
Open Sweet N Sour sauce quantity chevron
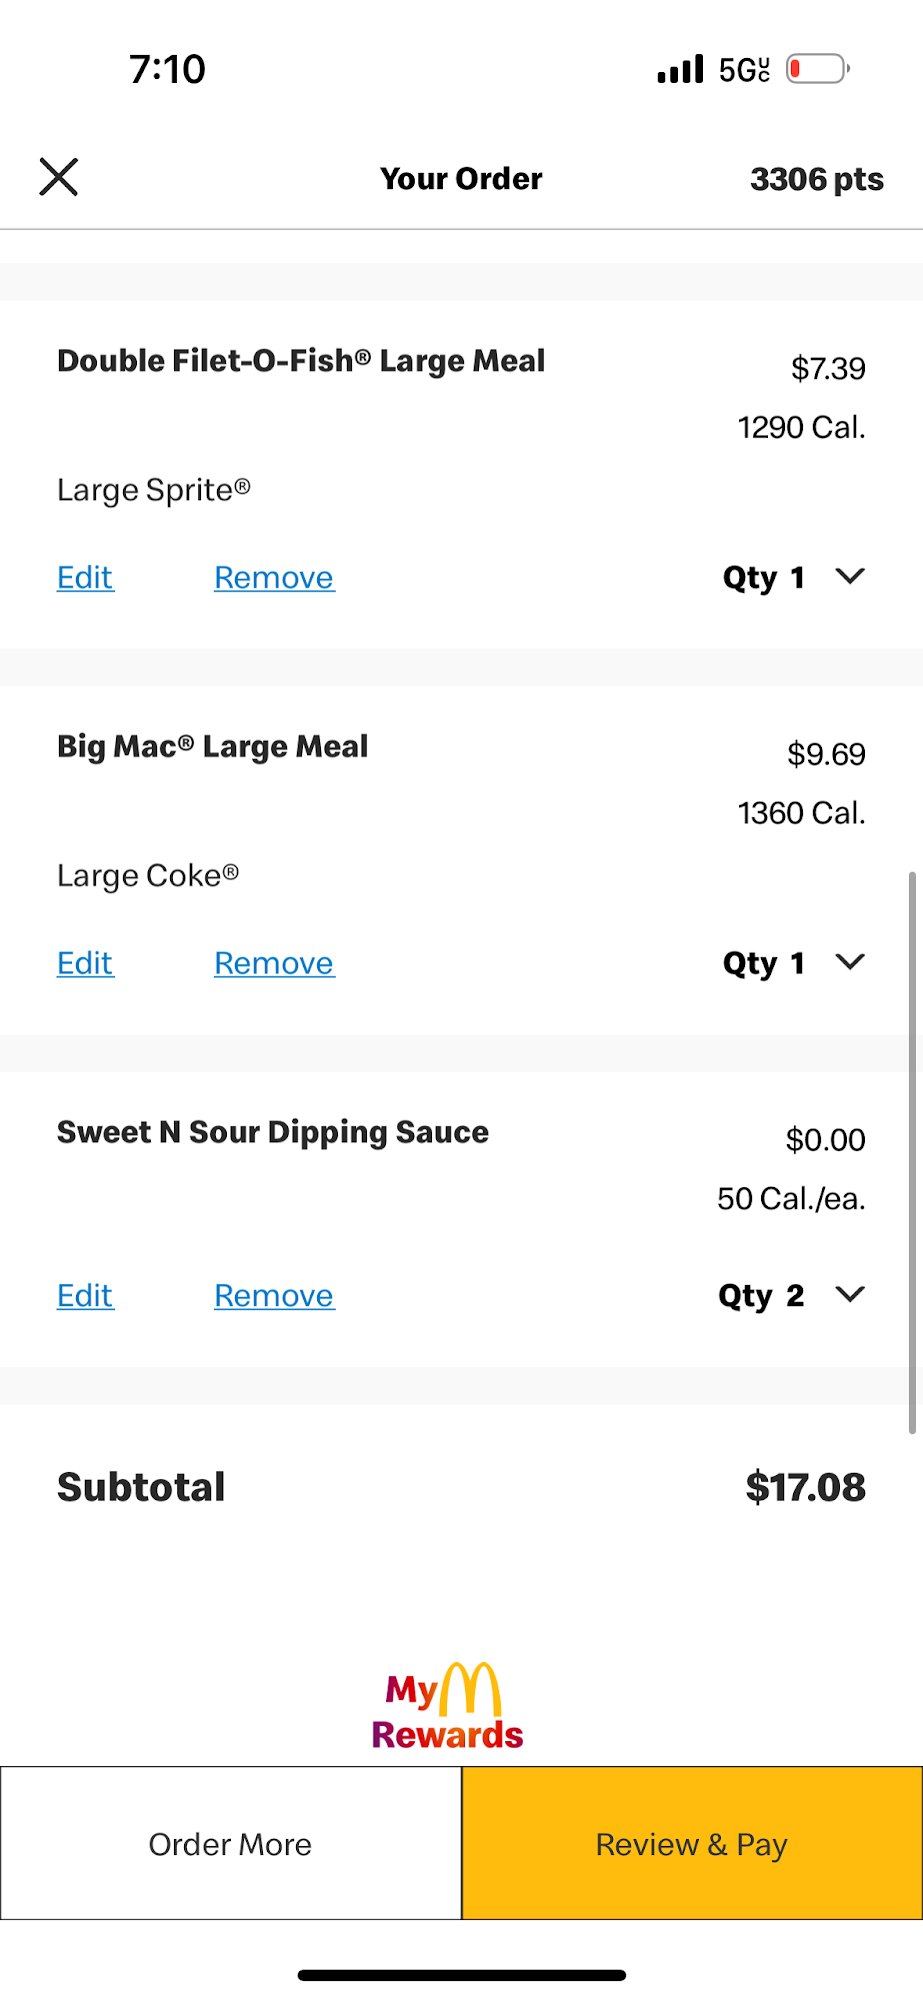850,1294
